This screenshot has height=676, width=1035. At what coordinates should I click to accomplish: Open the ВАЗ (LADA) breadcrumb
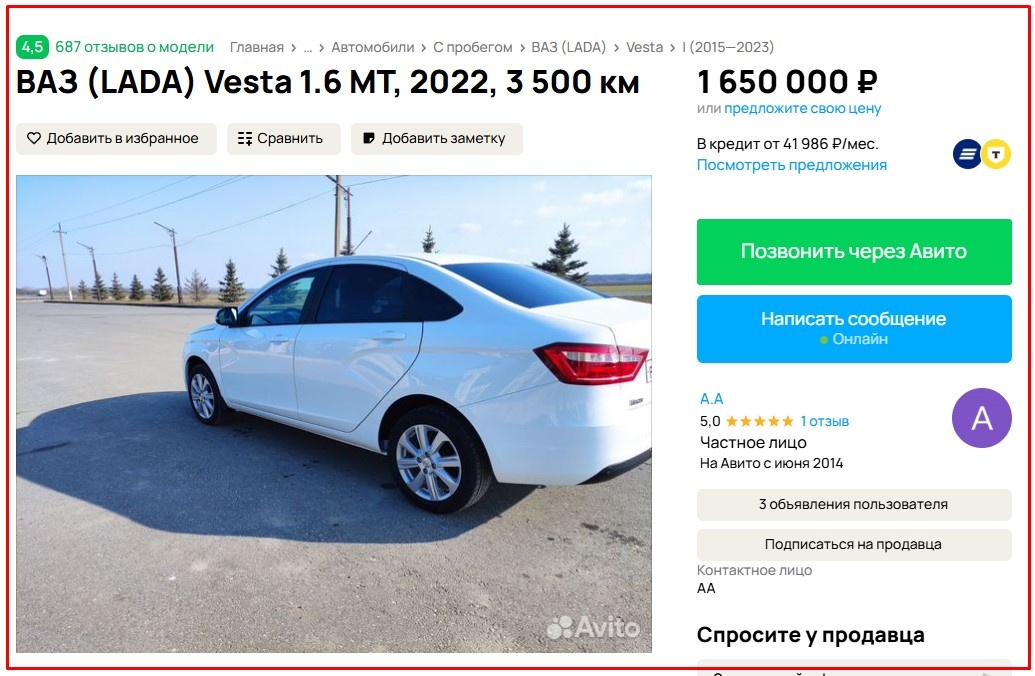coord(568,48)
